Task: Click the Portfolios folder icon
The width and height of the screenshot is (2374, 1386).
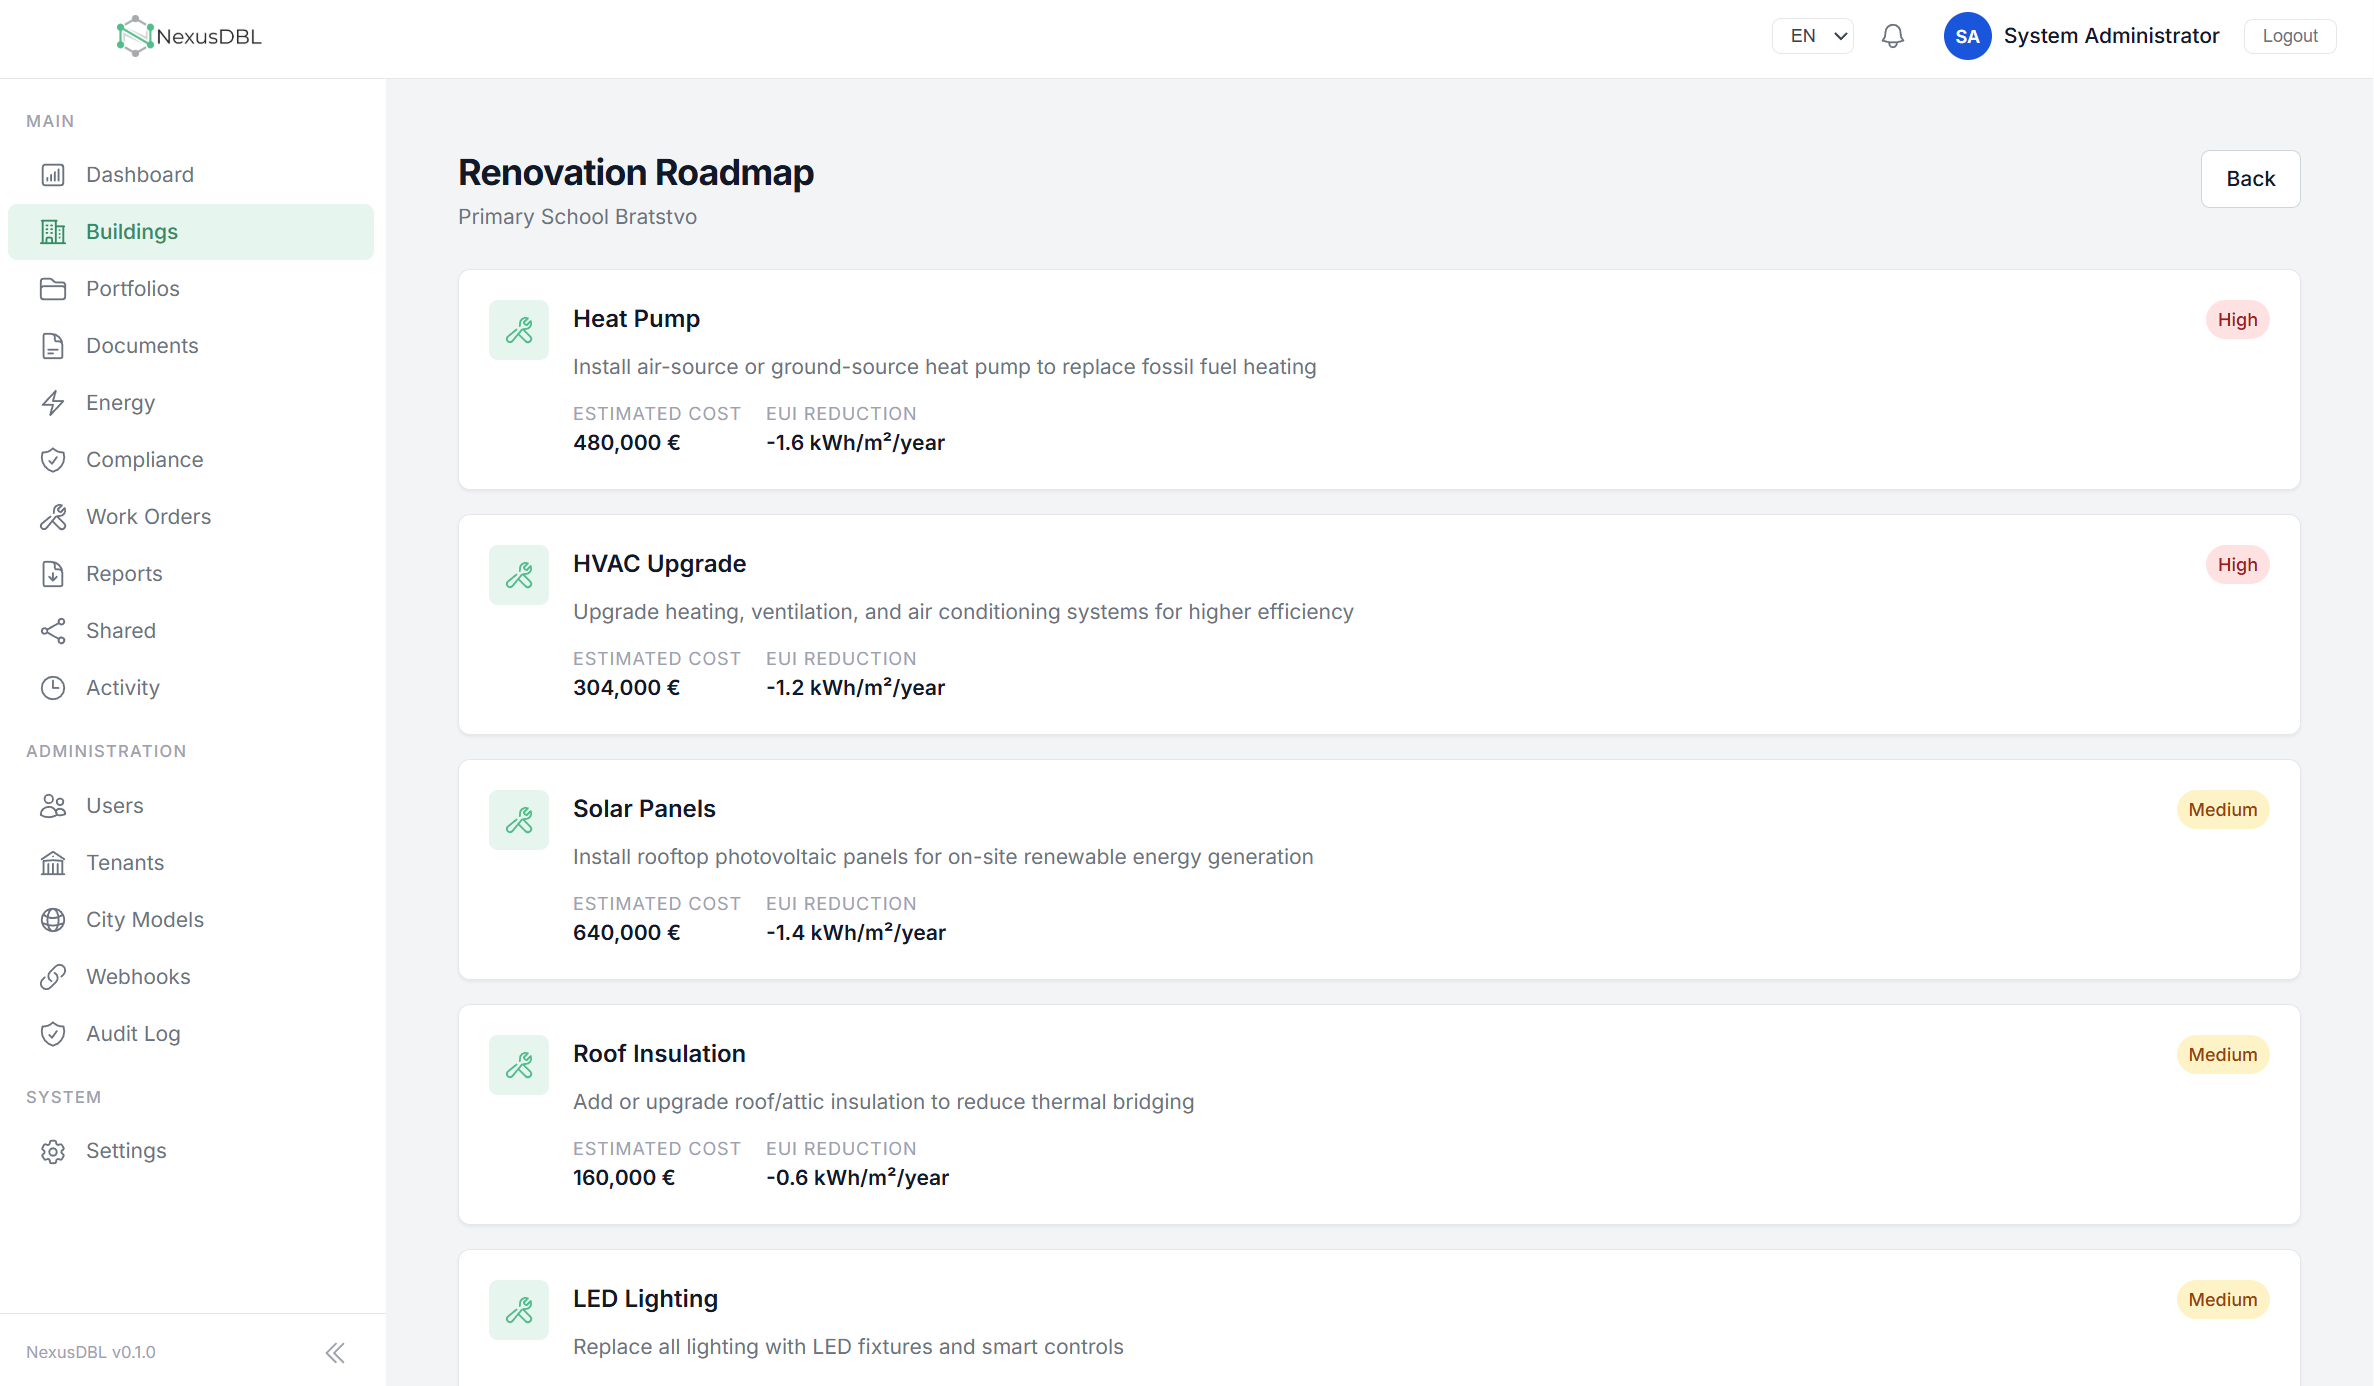Action: [x=53, y=289]
